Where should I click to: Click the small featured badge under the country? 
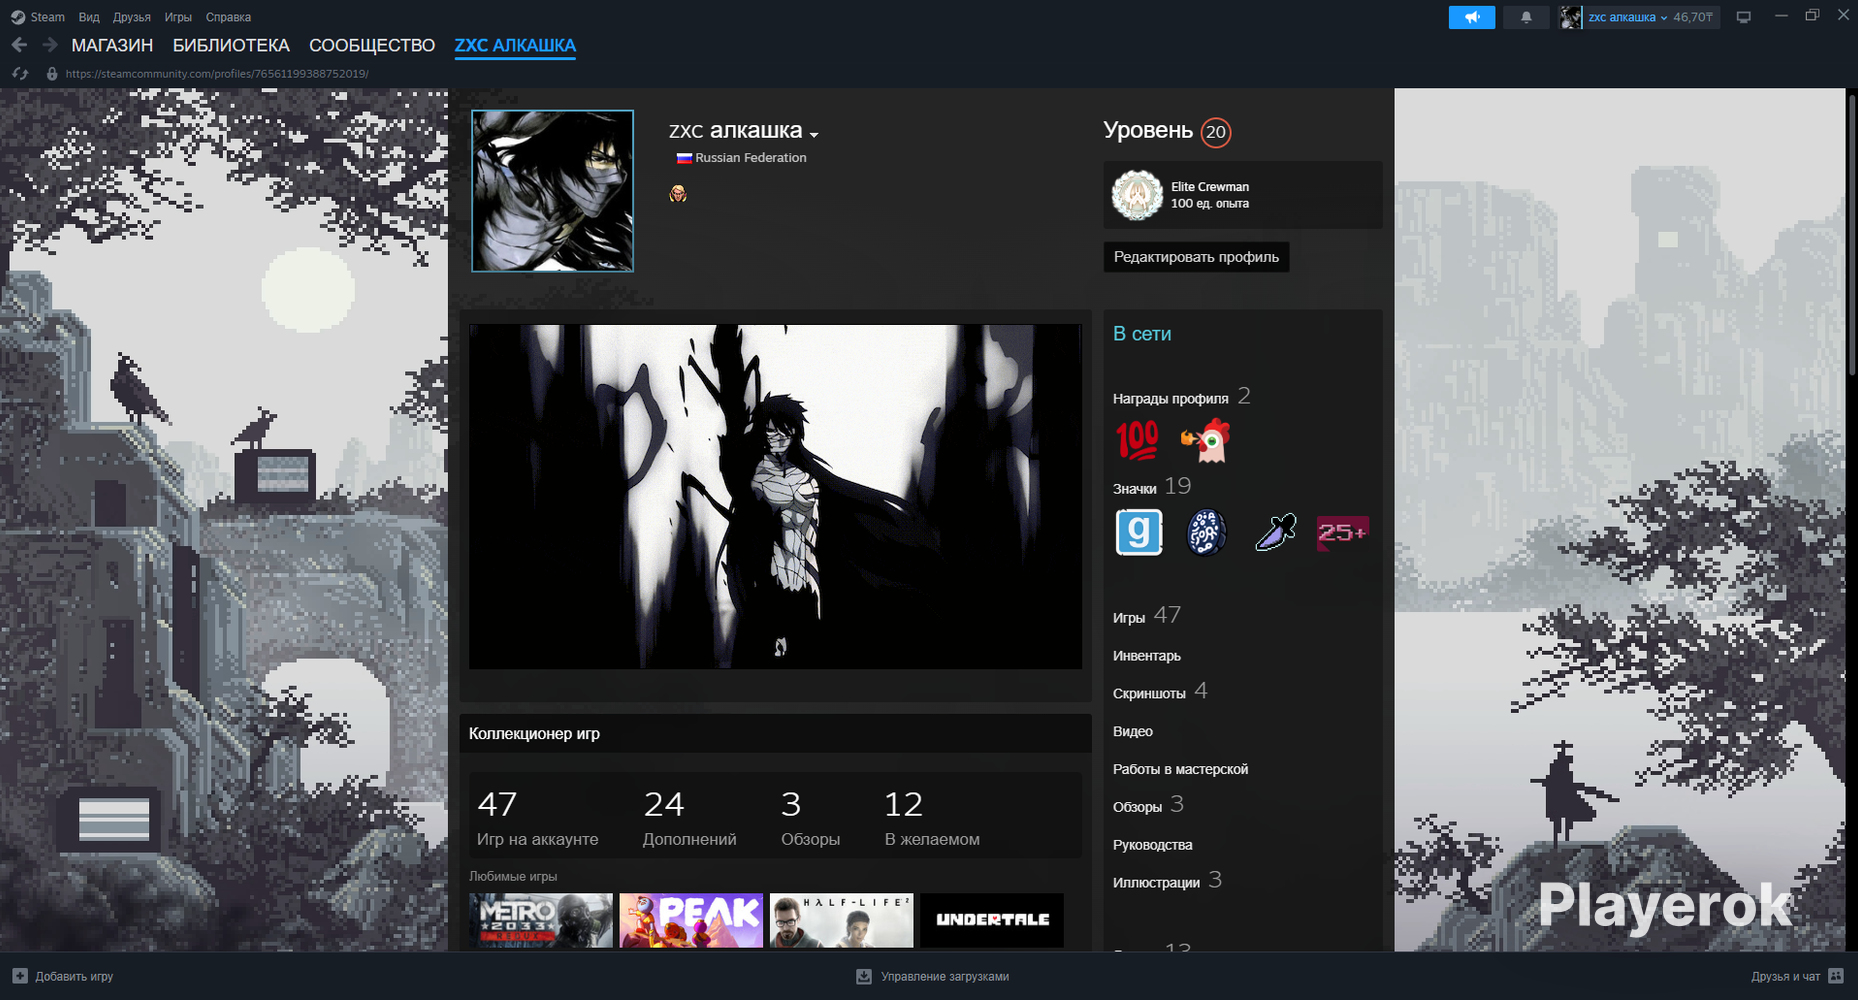pos(678,194)
